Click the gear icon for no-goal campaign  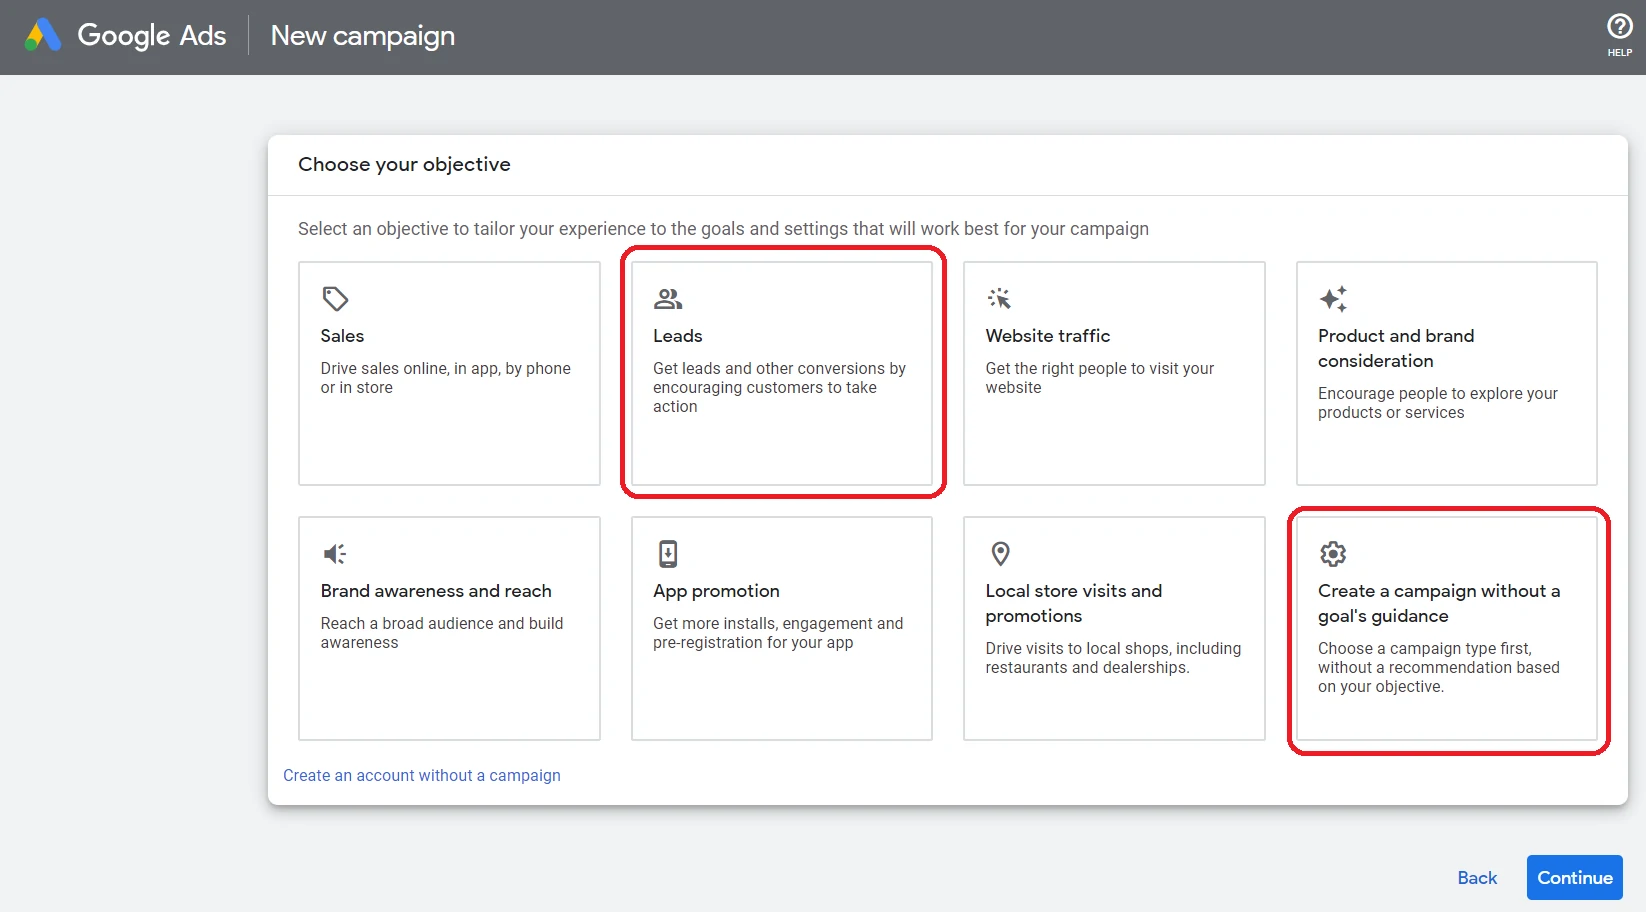[1333, 553]
